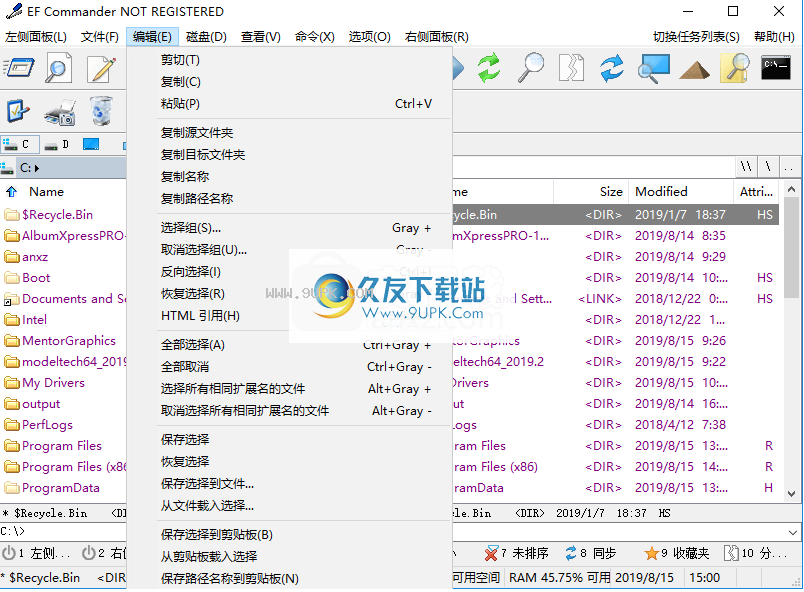Open the command prompt console icon
The height and width of the screenshot is (592, 804).
(776, 67)
